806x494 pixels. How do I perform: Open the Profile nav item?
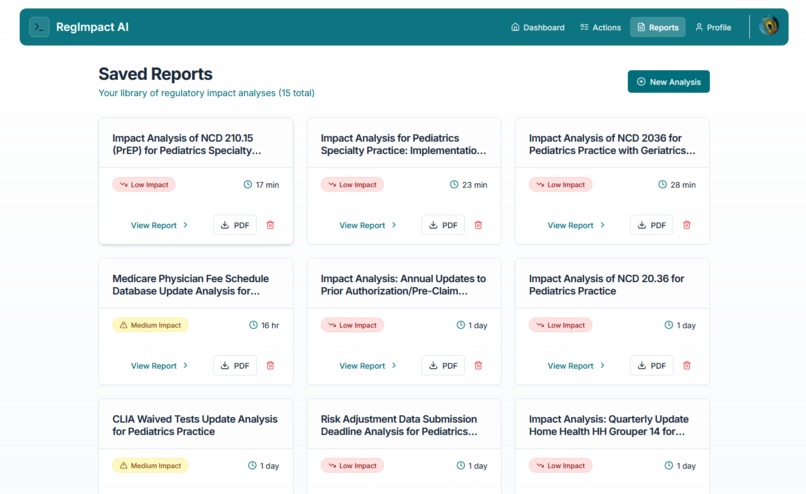pyautogui.click(x=713, y=27)
